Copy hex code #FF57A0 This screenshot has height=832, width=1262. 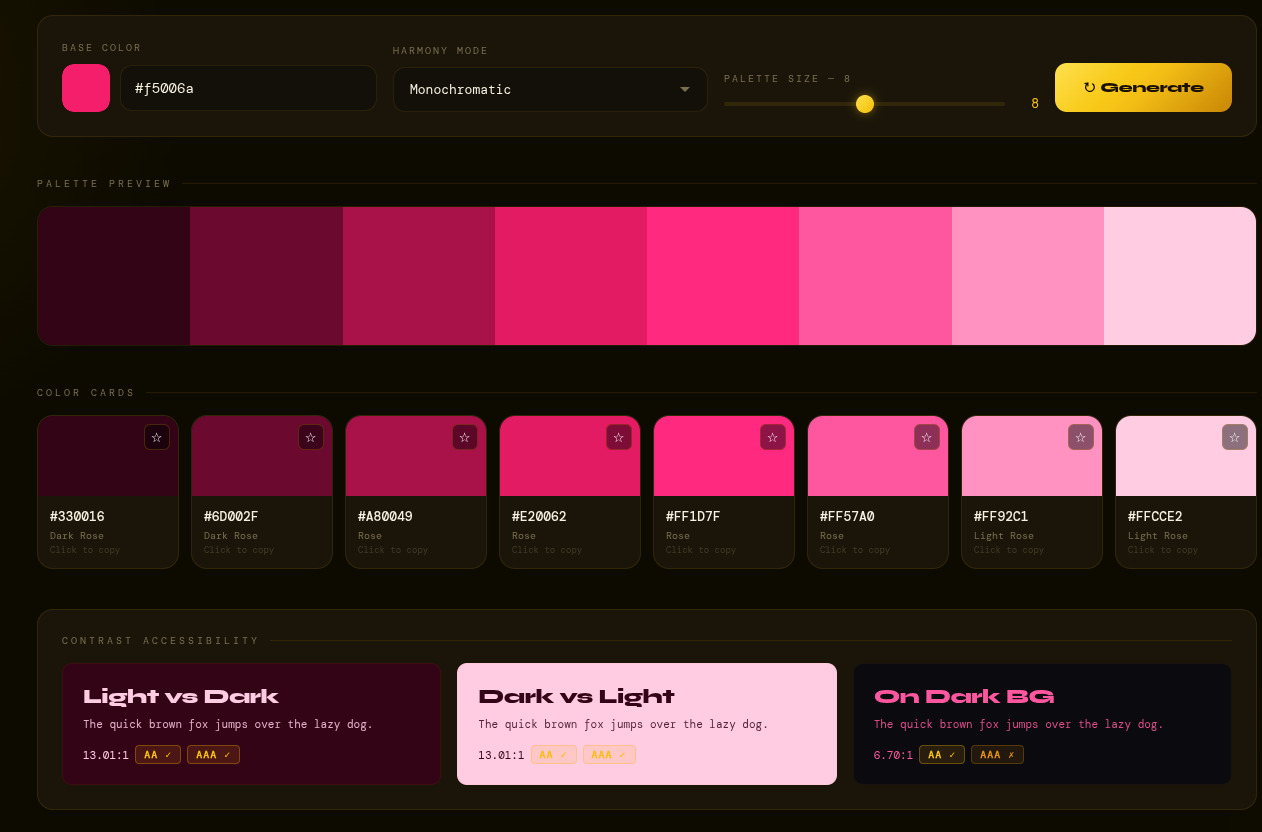tap(847, 517)
